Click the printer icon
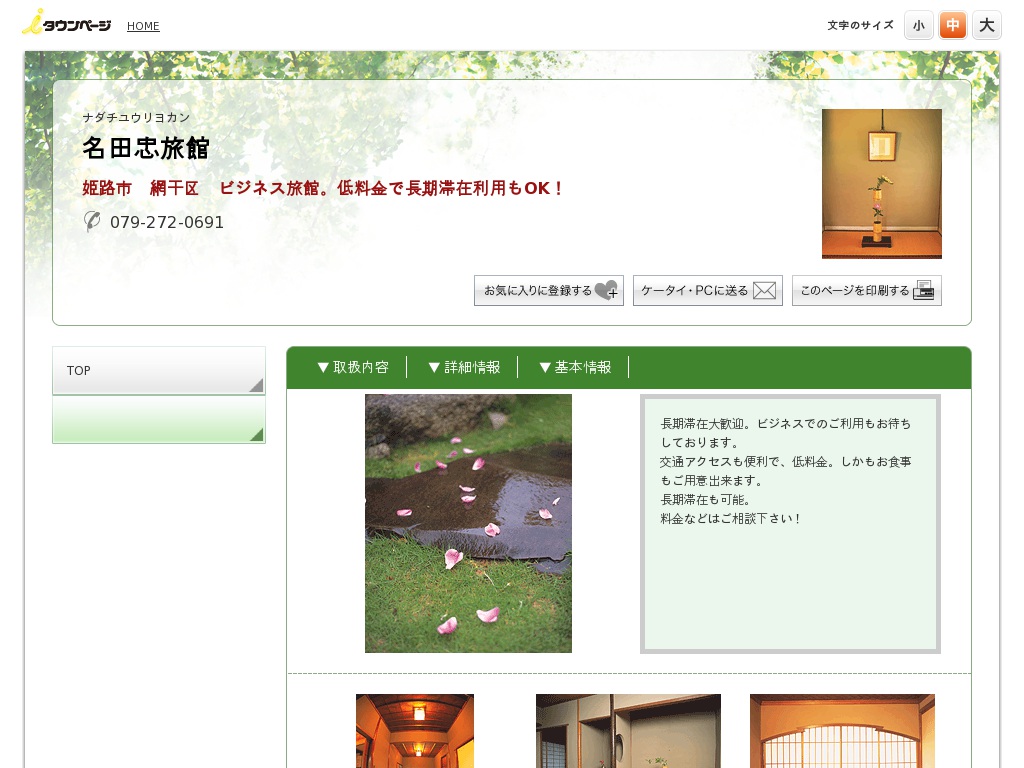 [923, 290]
